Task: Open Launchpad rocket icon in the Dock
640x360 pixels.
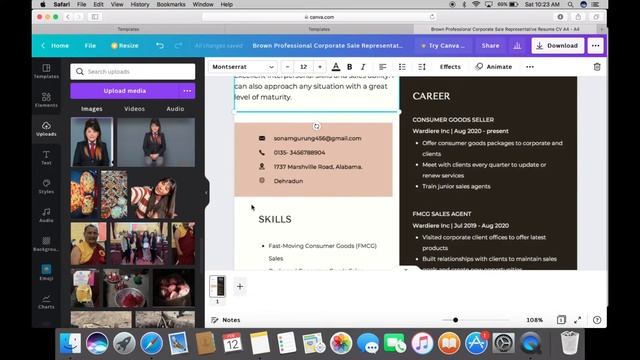Action: [x=124, y=343]
